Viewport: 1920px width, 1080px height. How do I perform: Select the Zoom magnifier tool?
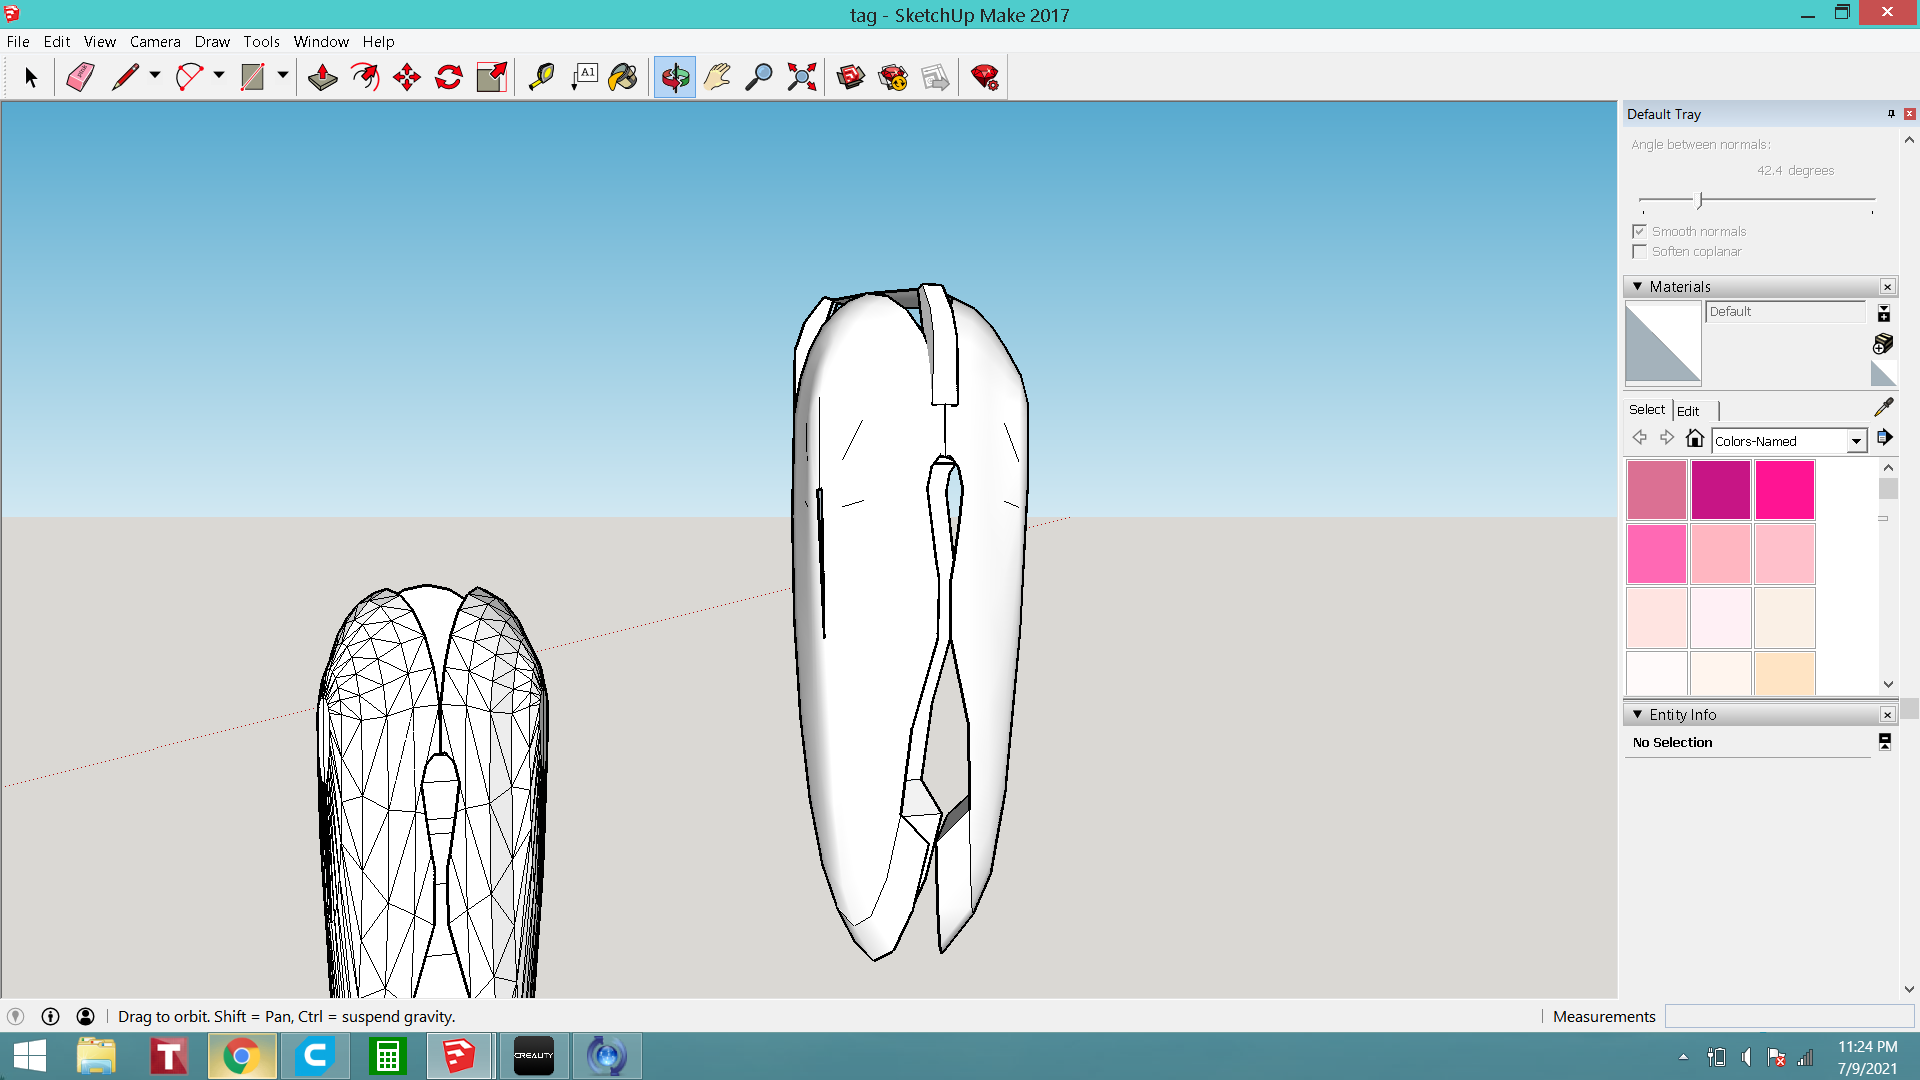point(759,77)
